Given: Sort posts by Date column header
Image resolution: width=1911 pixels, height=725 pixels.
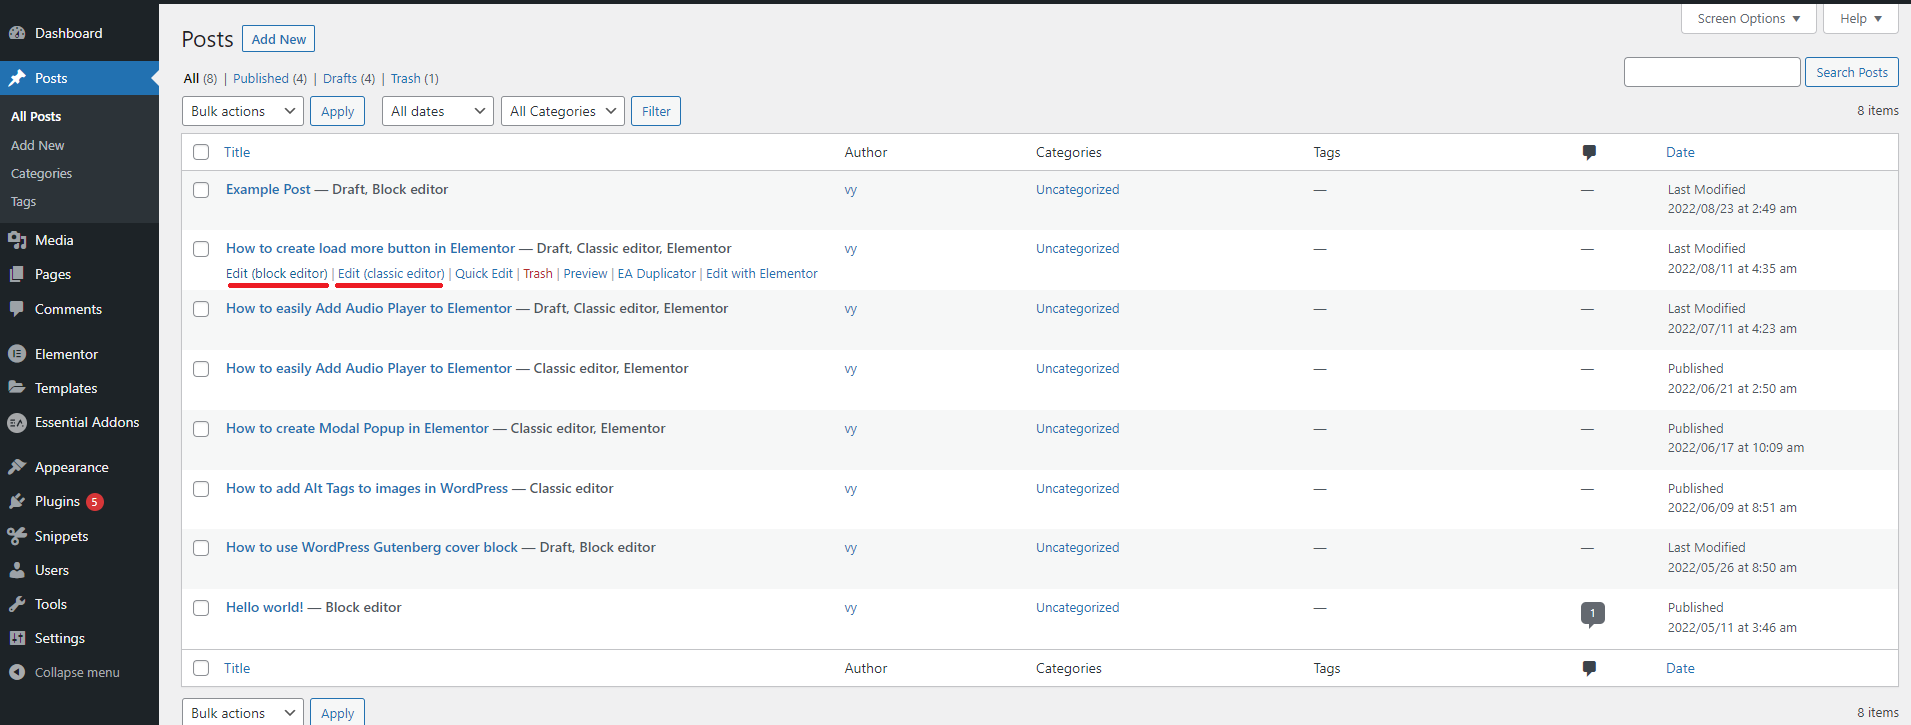Looking at the screenshot, I should 1680,152.
